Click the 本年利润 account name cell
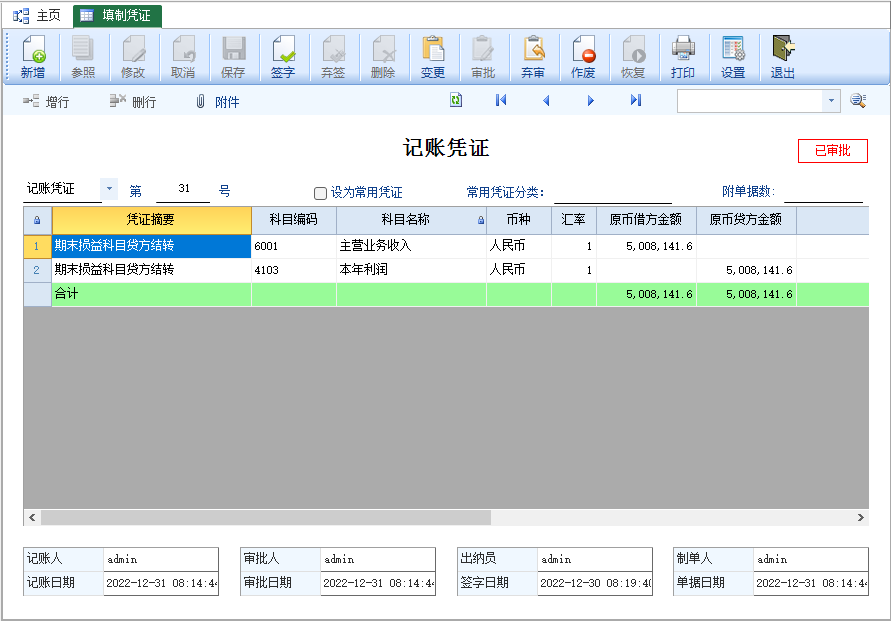This screenshot has height=621, width=891. (x=411, y=270)
